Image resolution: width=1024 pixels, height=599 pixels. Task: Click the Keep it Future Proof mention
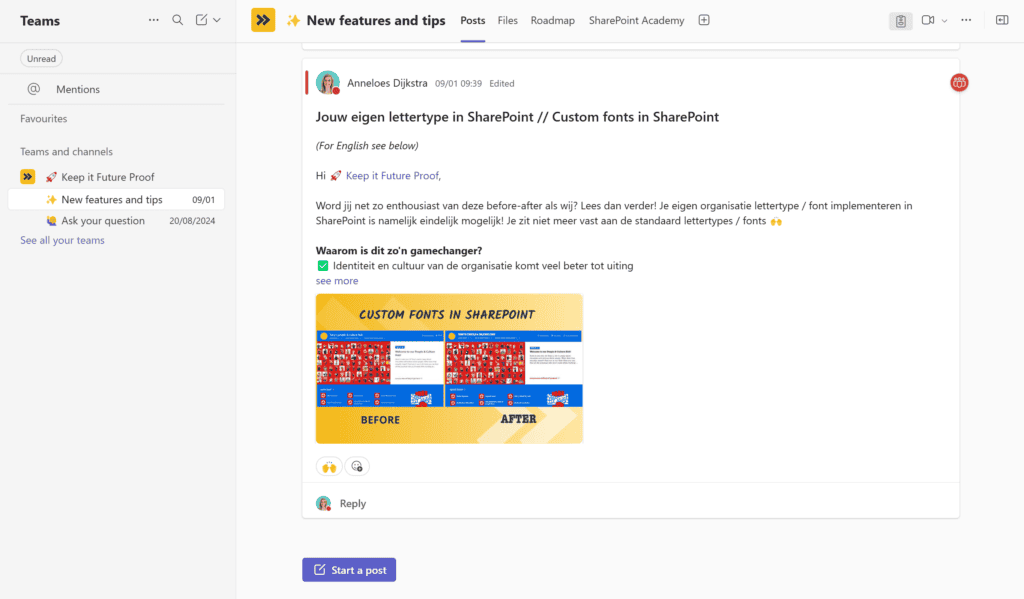(392, 176)
